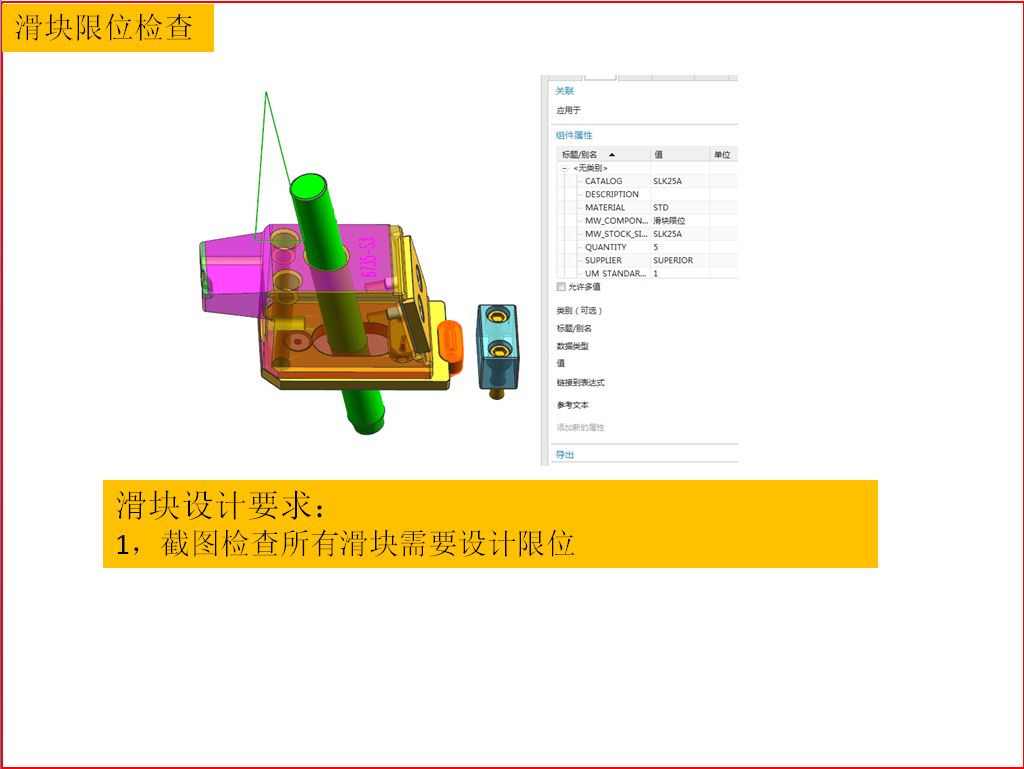Expand the 导出 section
The height and width of the screenshot is (769, 1024).
[565, 454]
